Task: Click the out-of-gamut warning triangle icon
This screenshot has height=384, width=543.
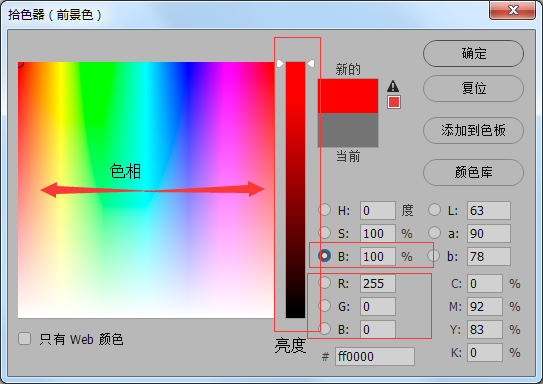Action: tap(393, 86)
